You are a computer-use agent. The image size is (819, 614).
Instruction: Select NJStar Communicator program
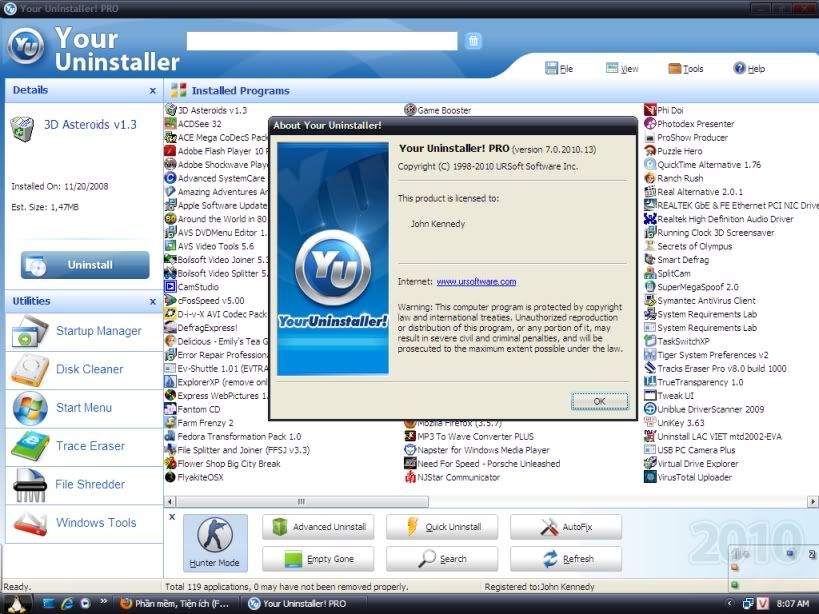click(452, 477)
